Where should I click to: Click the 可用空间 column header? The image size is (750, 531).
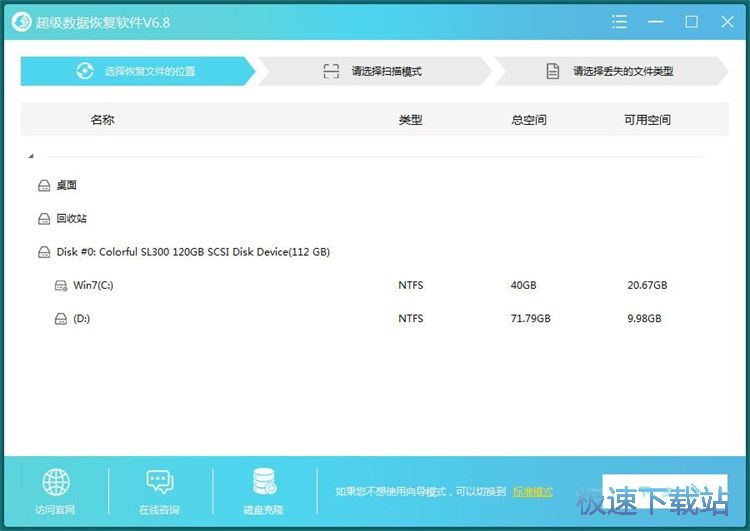point(647,120)
